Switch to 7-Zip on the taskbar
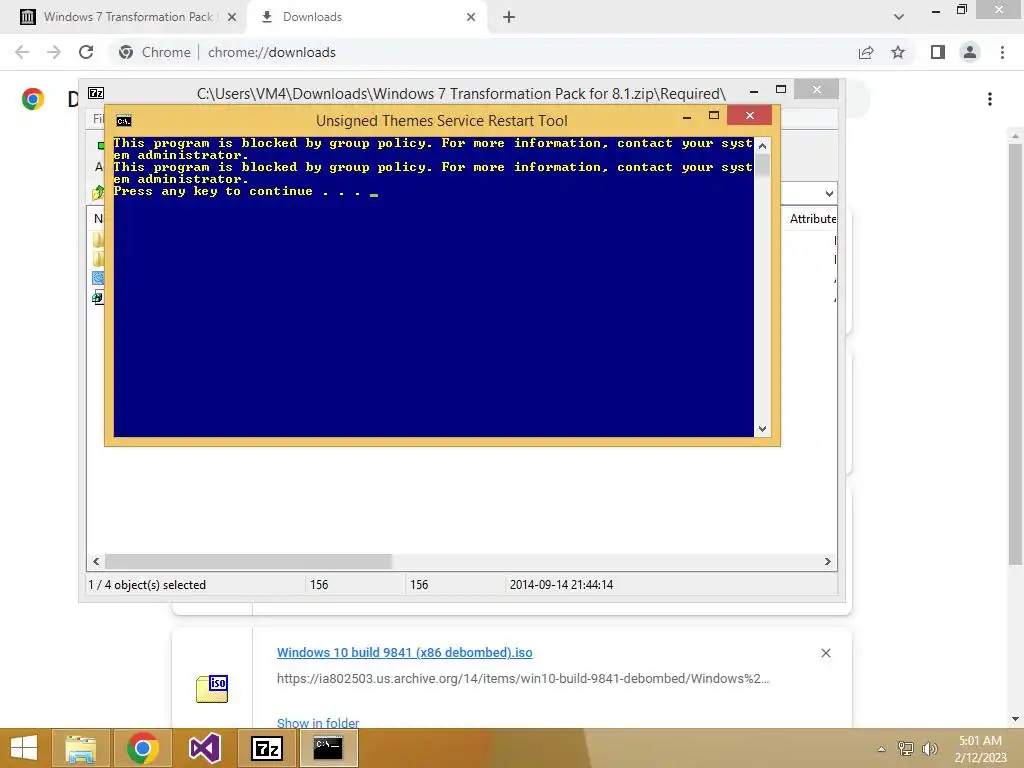This screenshot has width=1024, height=768. click(266, 748)
